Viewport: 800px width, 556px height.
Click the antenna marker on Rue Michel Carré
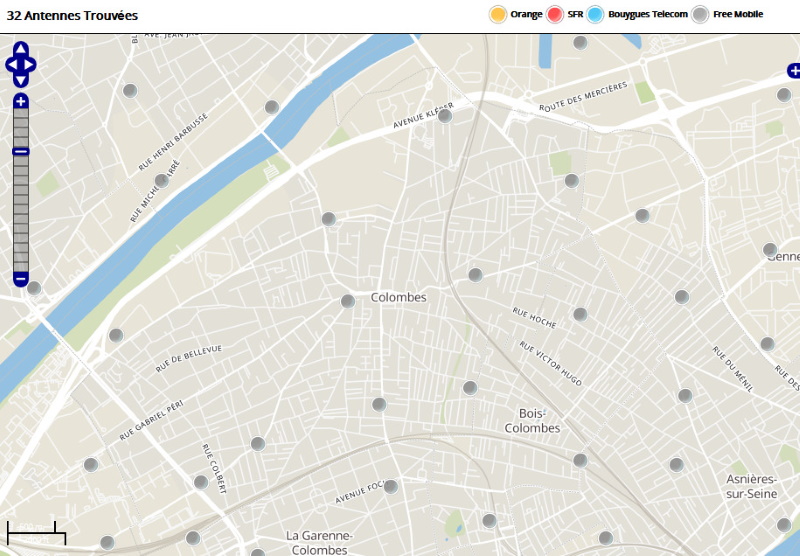pyautogui.click(x=161, y=181)
